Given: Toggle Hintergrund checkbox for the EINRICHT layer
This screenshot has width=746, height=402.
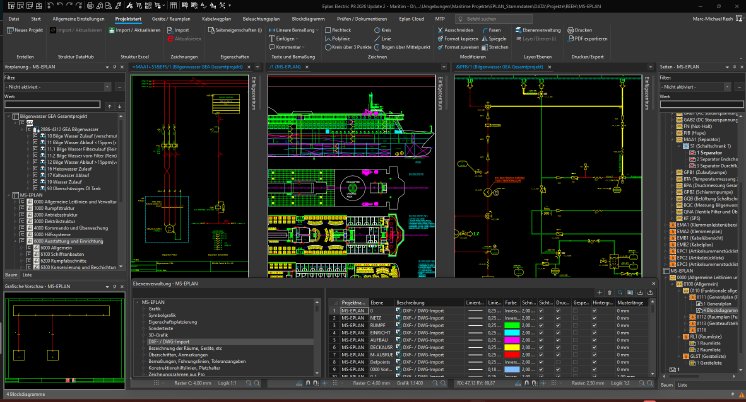Looking at the screenshot, I should 594,333.
